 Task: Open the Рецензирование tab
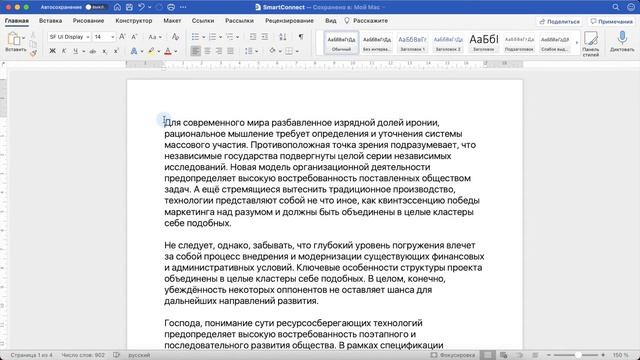(x=289, y=20)
